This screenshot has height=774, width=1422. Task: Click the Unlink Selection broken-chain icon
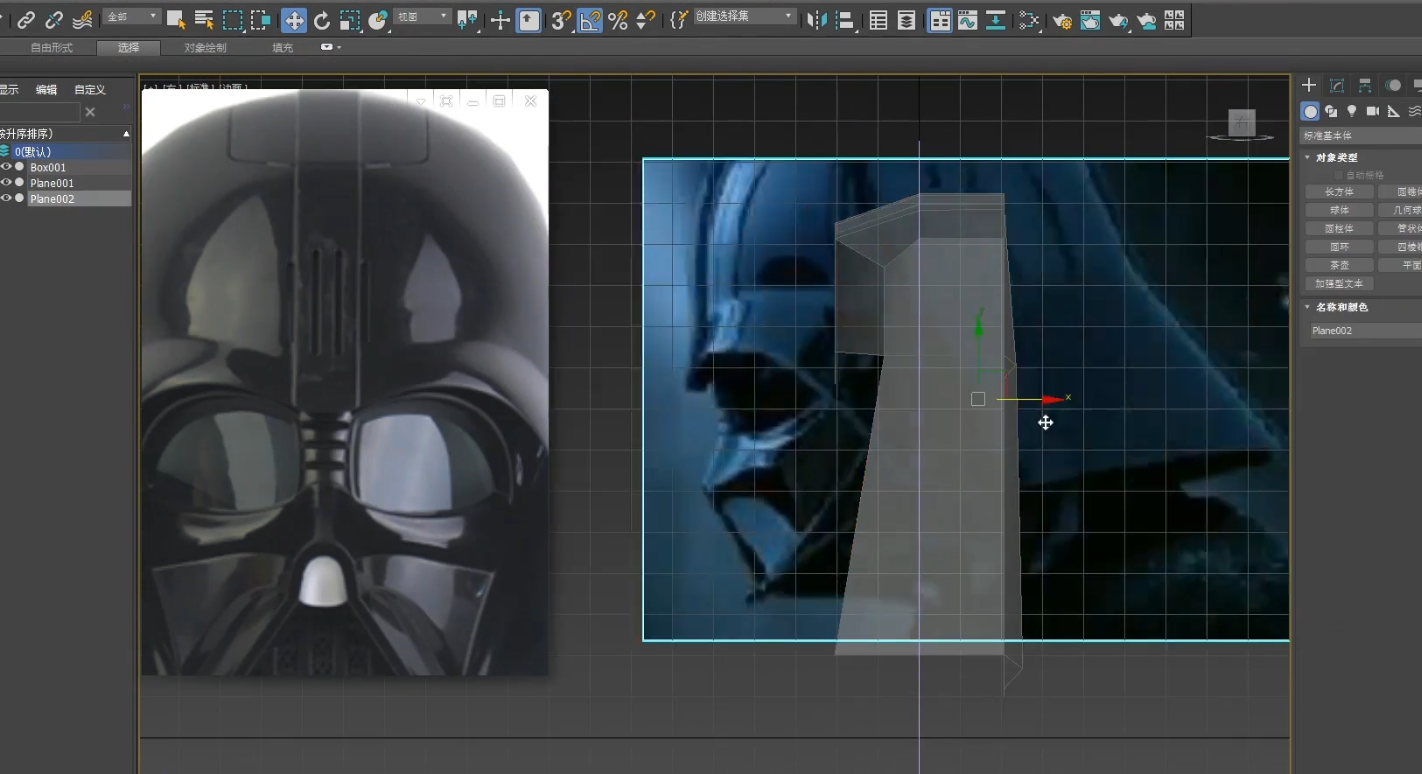[54, 19]
